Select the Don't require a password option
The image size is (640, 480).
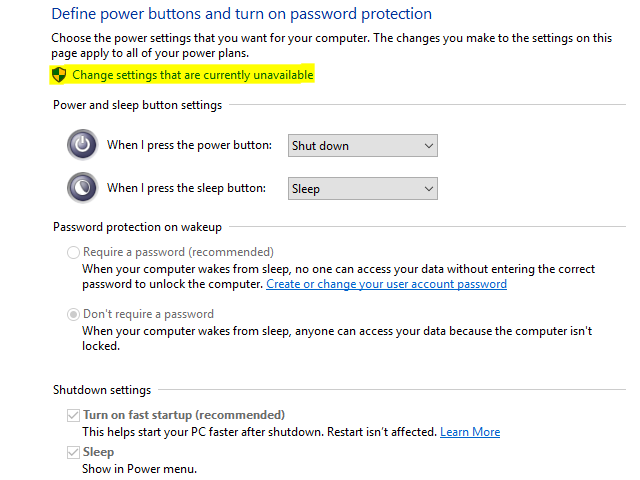tap(73, 314)
